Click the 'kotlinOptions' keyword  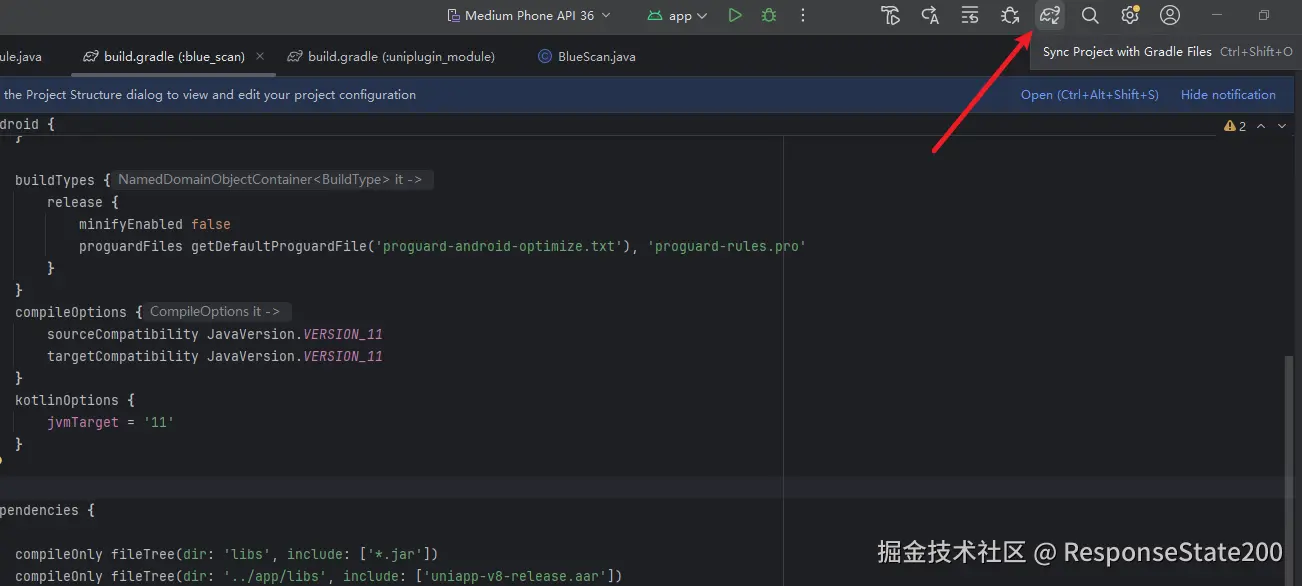66,400
